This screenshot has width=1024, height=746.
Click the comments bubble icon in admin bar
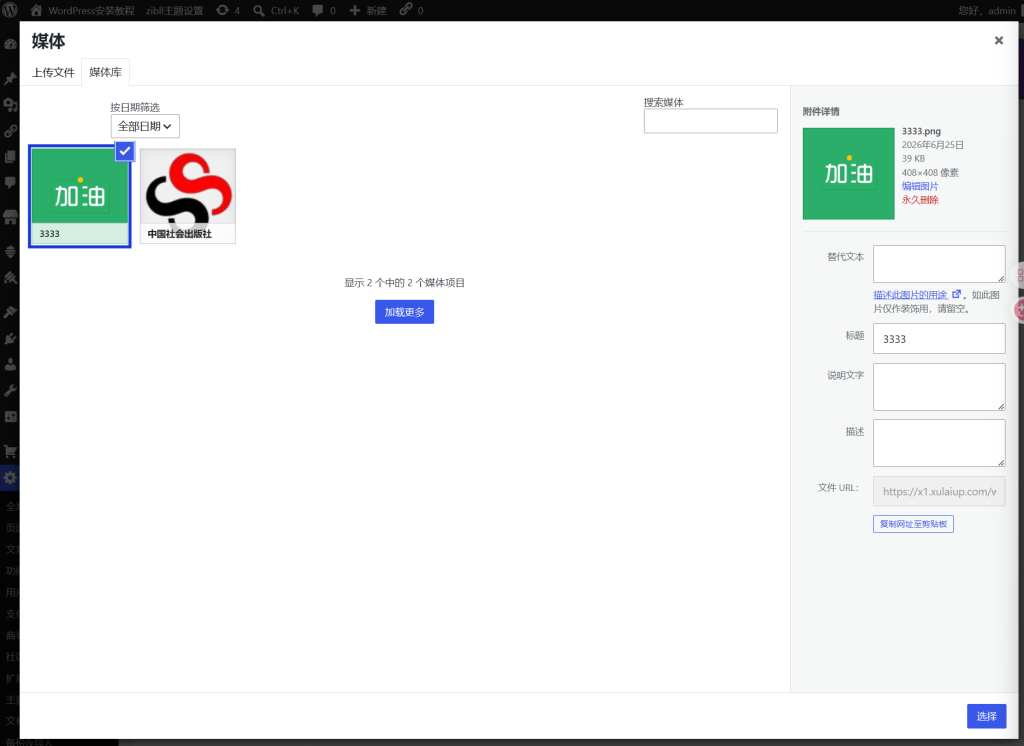click(x=317, y=10)
